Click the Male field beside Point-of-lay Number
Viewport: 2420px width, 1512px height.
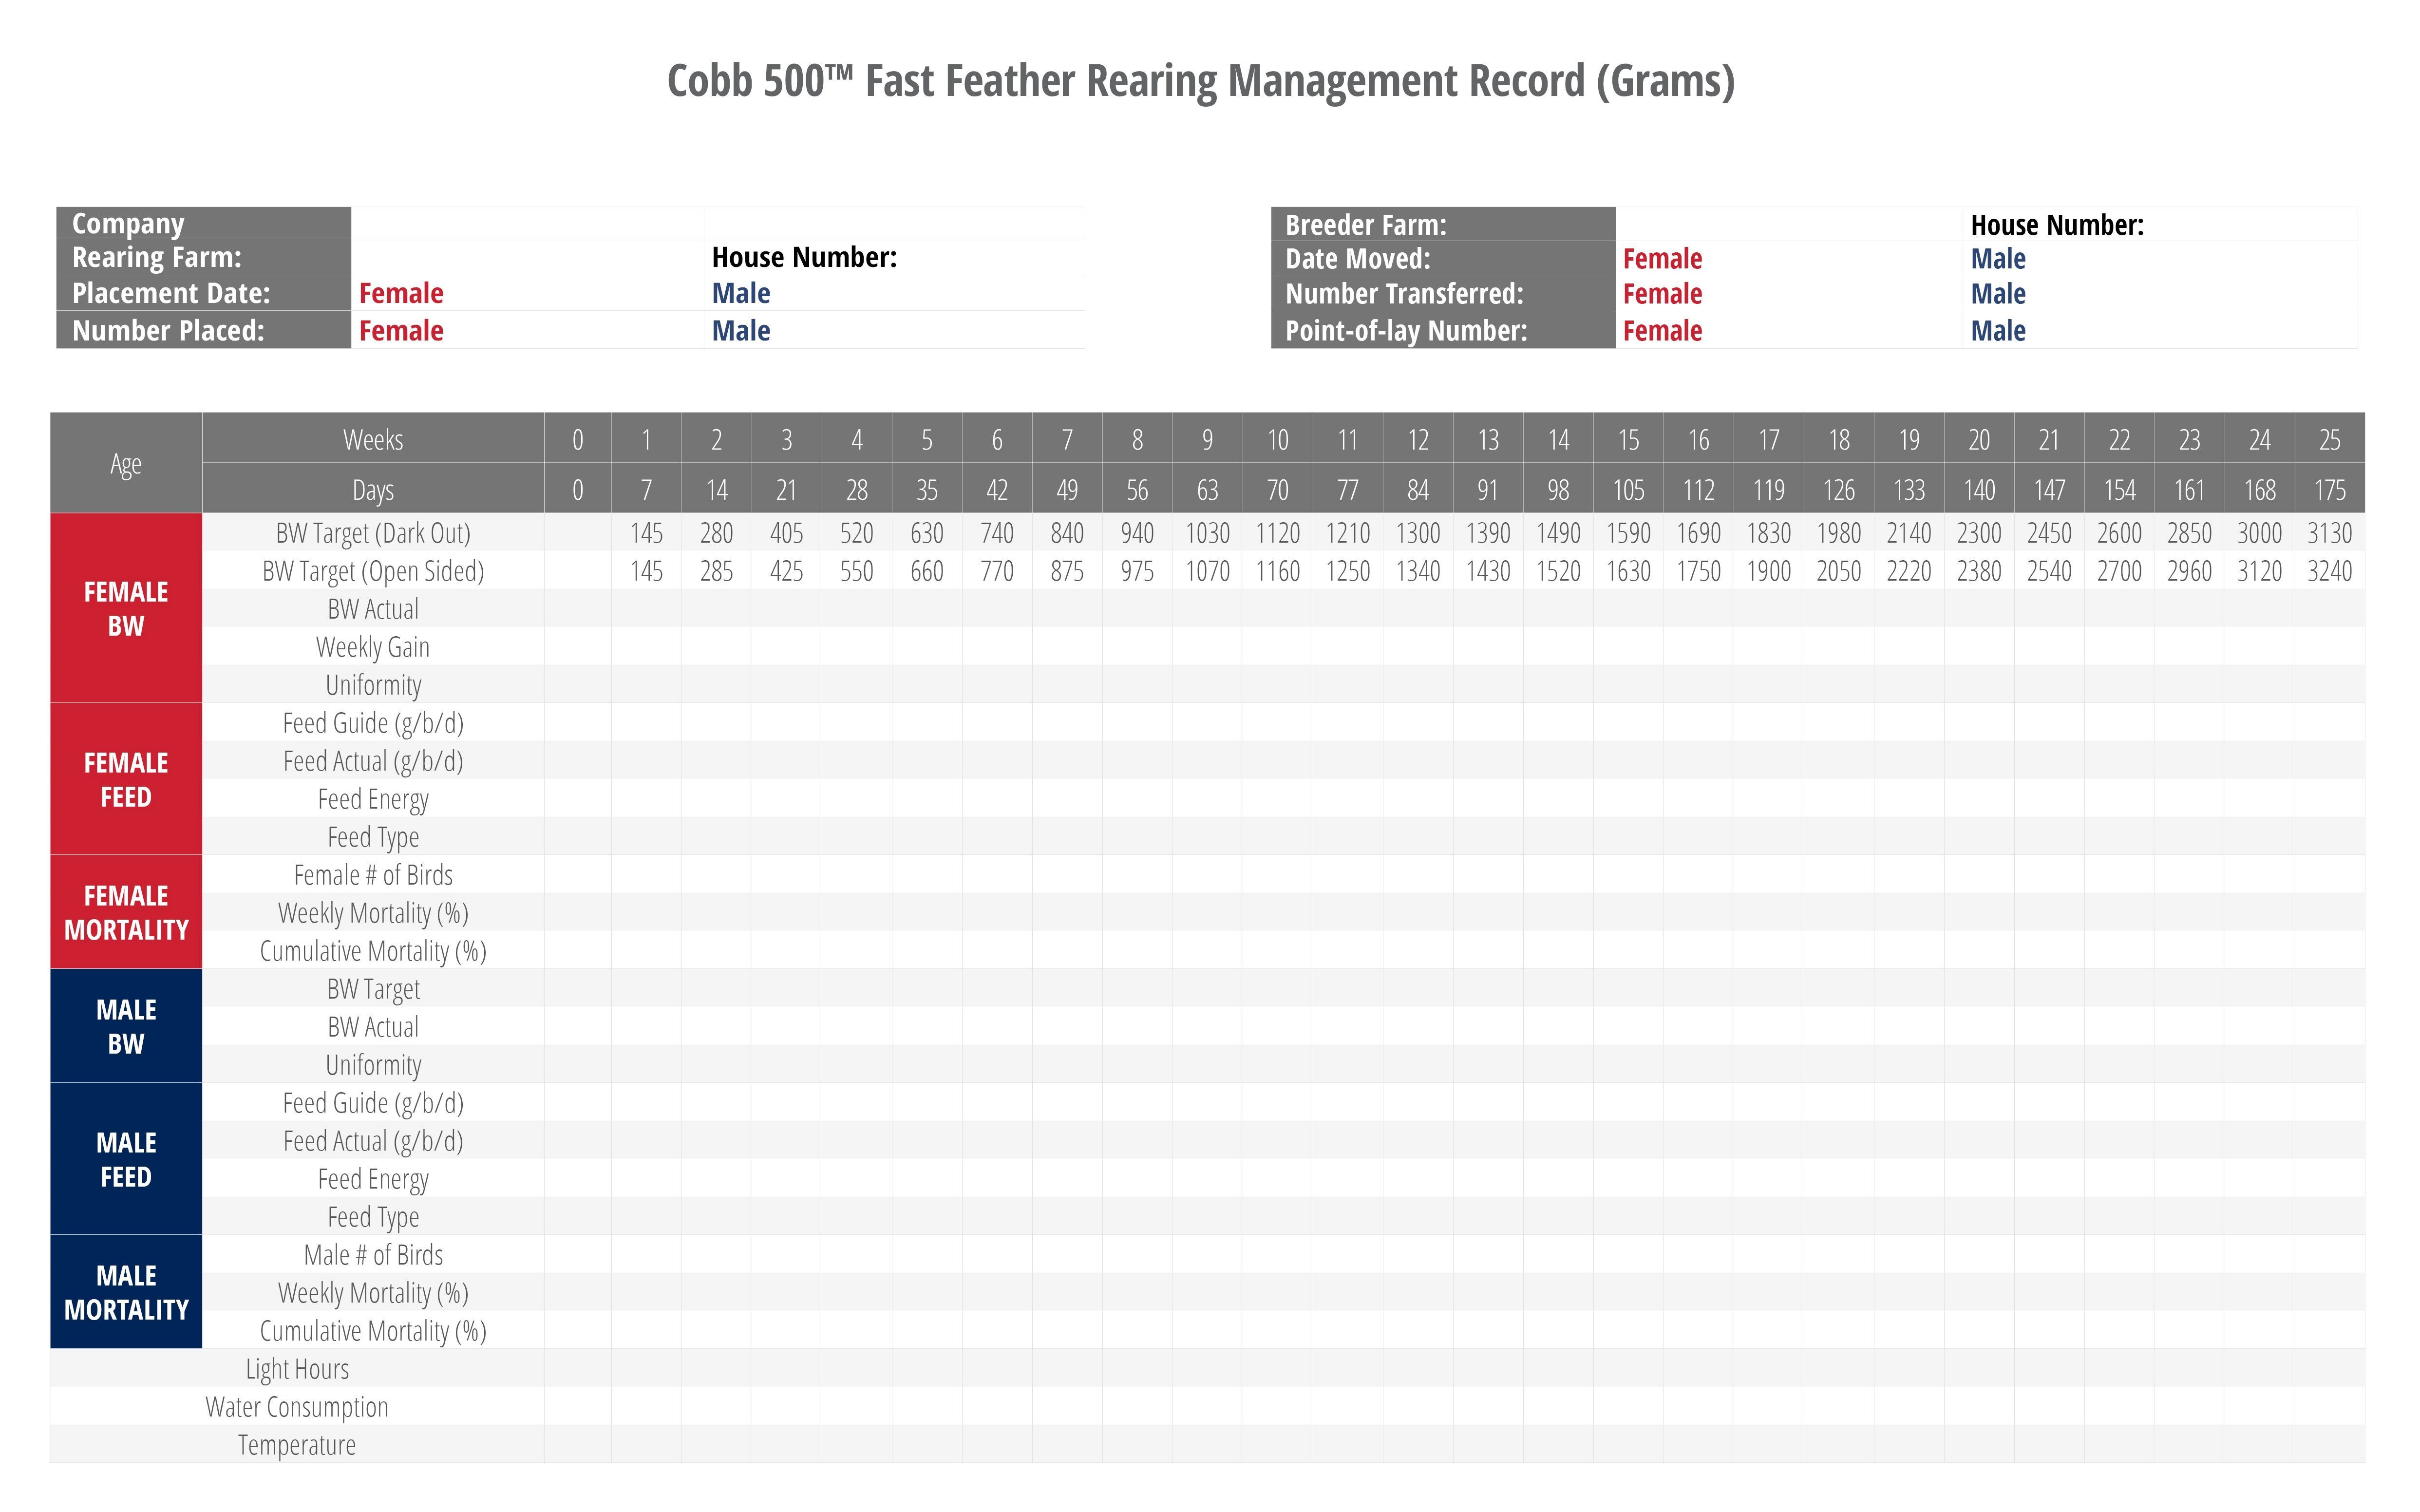pyautogui.click(x=2160, y=330)
